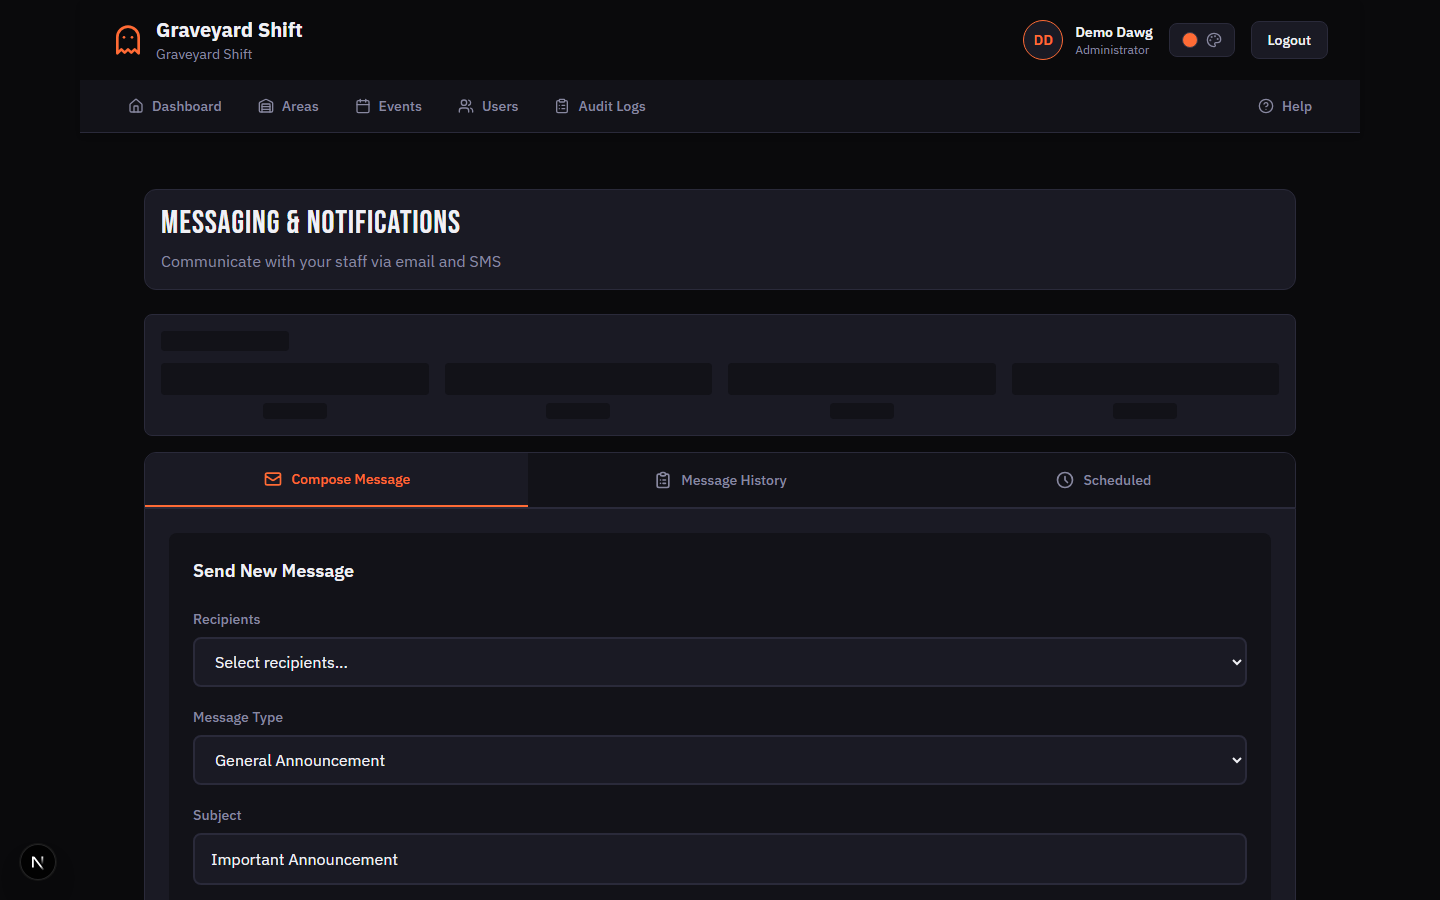
Task: Open the Next.js dev tools badge
Action: pyautogui.click(x=38, y=862)
